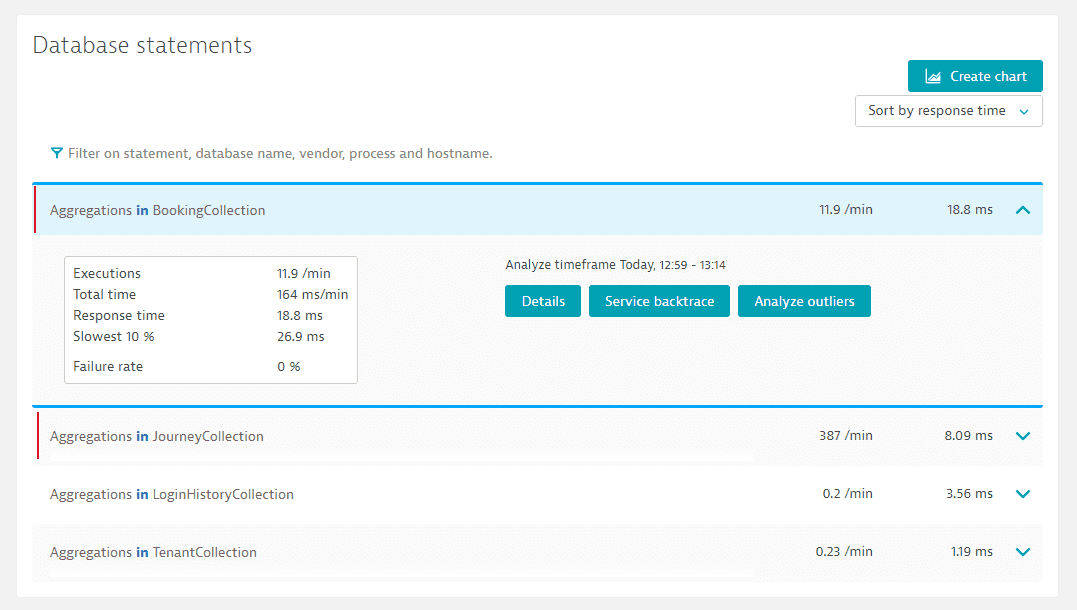Click the 3.56 ms response time value
This screenshot has height=610, width=1077.
969,493
